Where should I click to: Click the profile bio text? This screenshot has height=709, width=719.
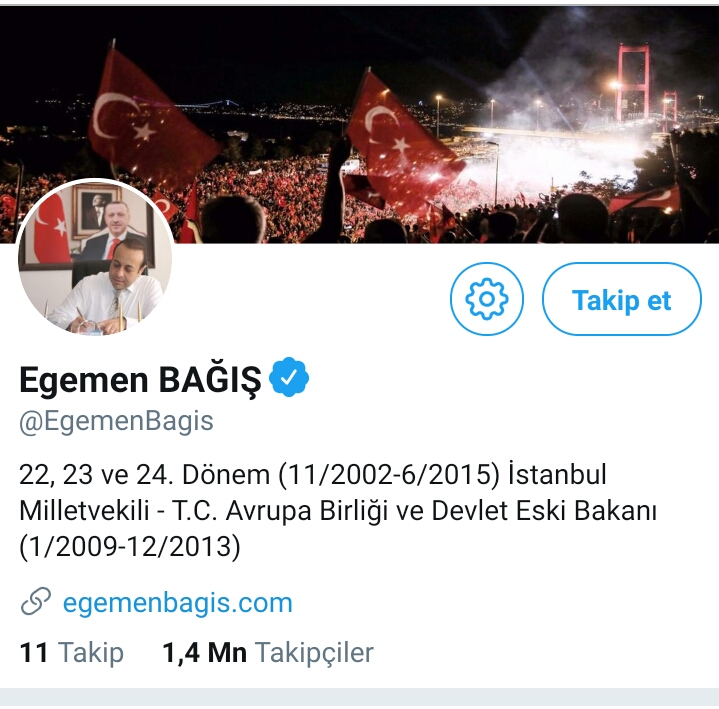[x=338, y=510]
